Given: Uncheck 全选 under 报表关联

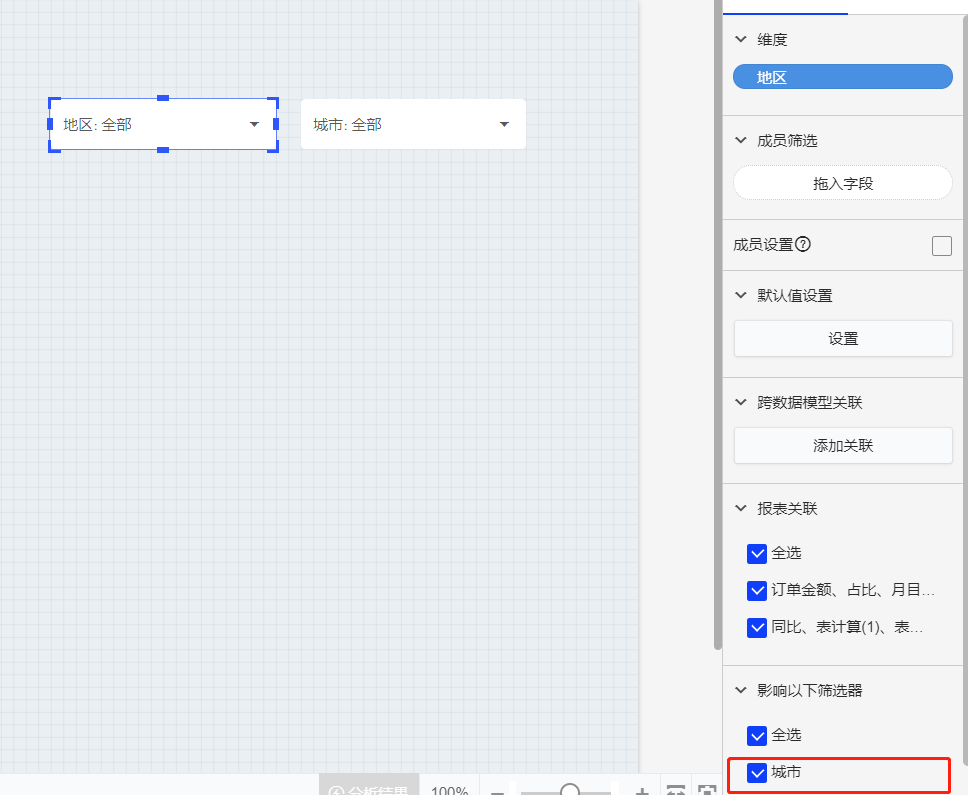Looking at the screenshot, I should 757,554.
